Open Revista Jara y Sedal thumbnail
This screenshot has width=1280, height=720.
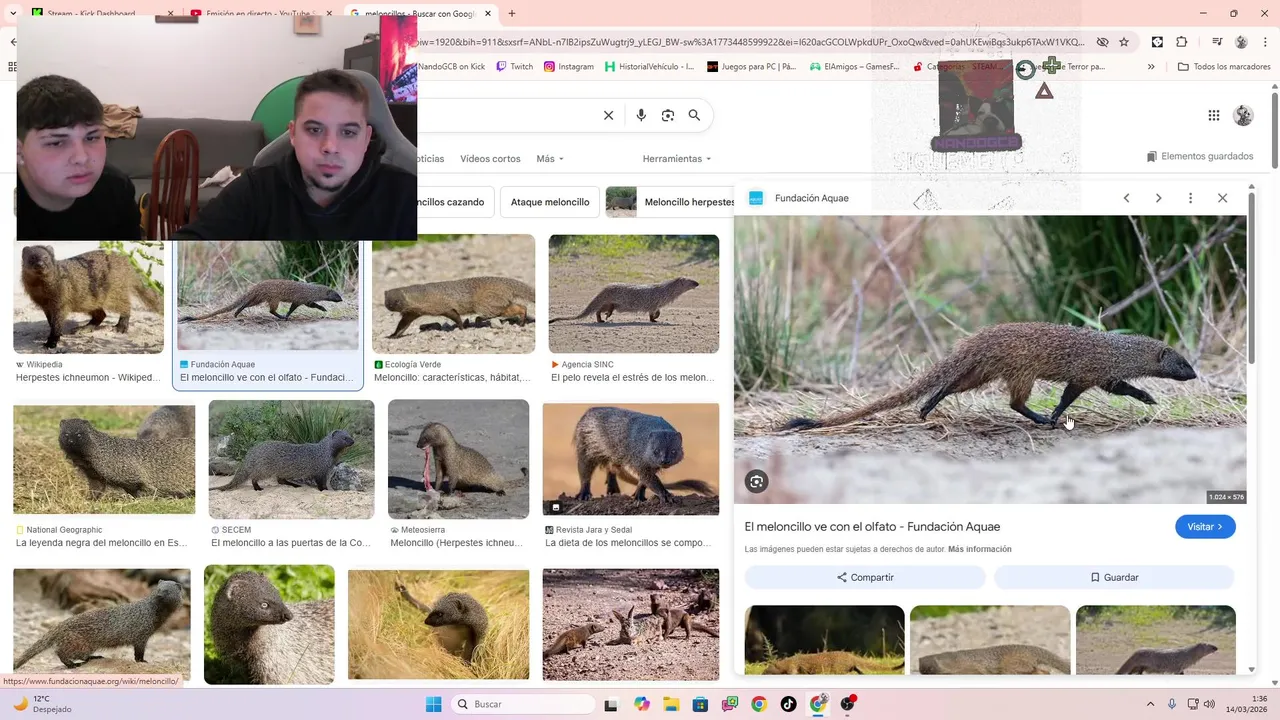(630, 459)
